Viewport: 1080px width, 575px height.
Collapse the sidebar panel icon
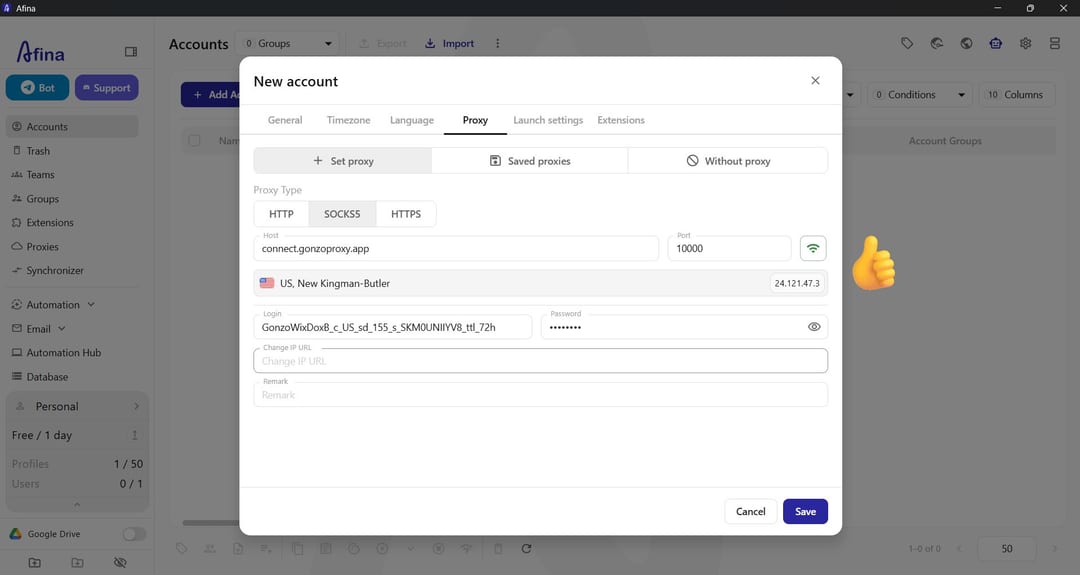(131, 52)
